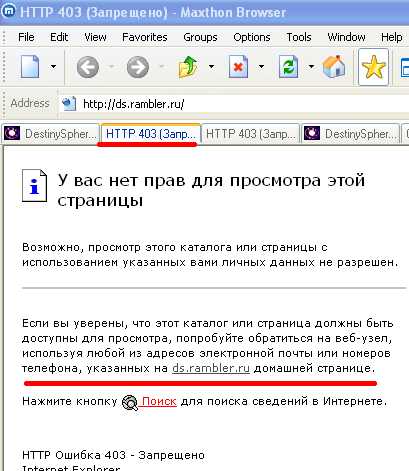The height and width of the screenshot is (471, 409).
Task: Refresh the page with green arrows icon
Action: (x=288, y=67)
